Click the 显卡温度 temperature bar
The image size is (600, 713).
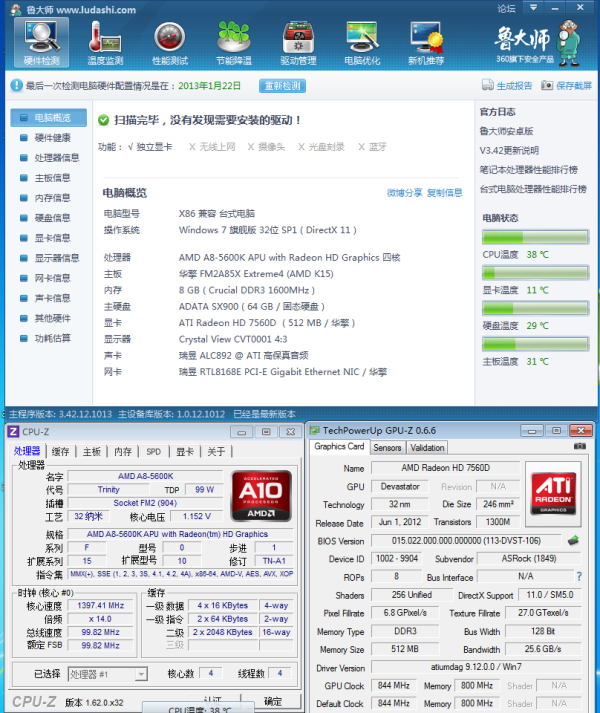pyautogui.click(x=535, y=273)
